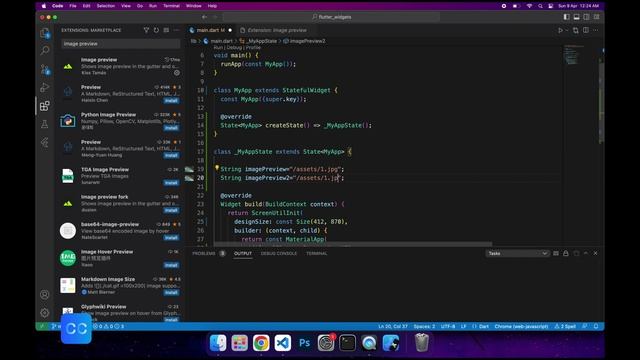Viewport: 640px width, 360px height.
Task: Maximize panel with chevron up
Action: pyautogui.click(x=586, y=253)
